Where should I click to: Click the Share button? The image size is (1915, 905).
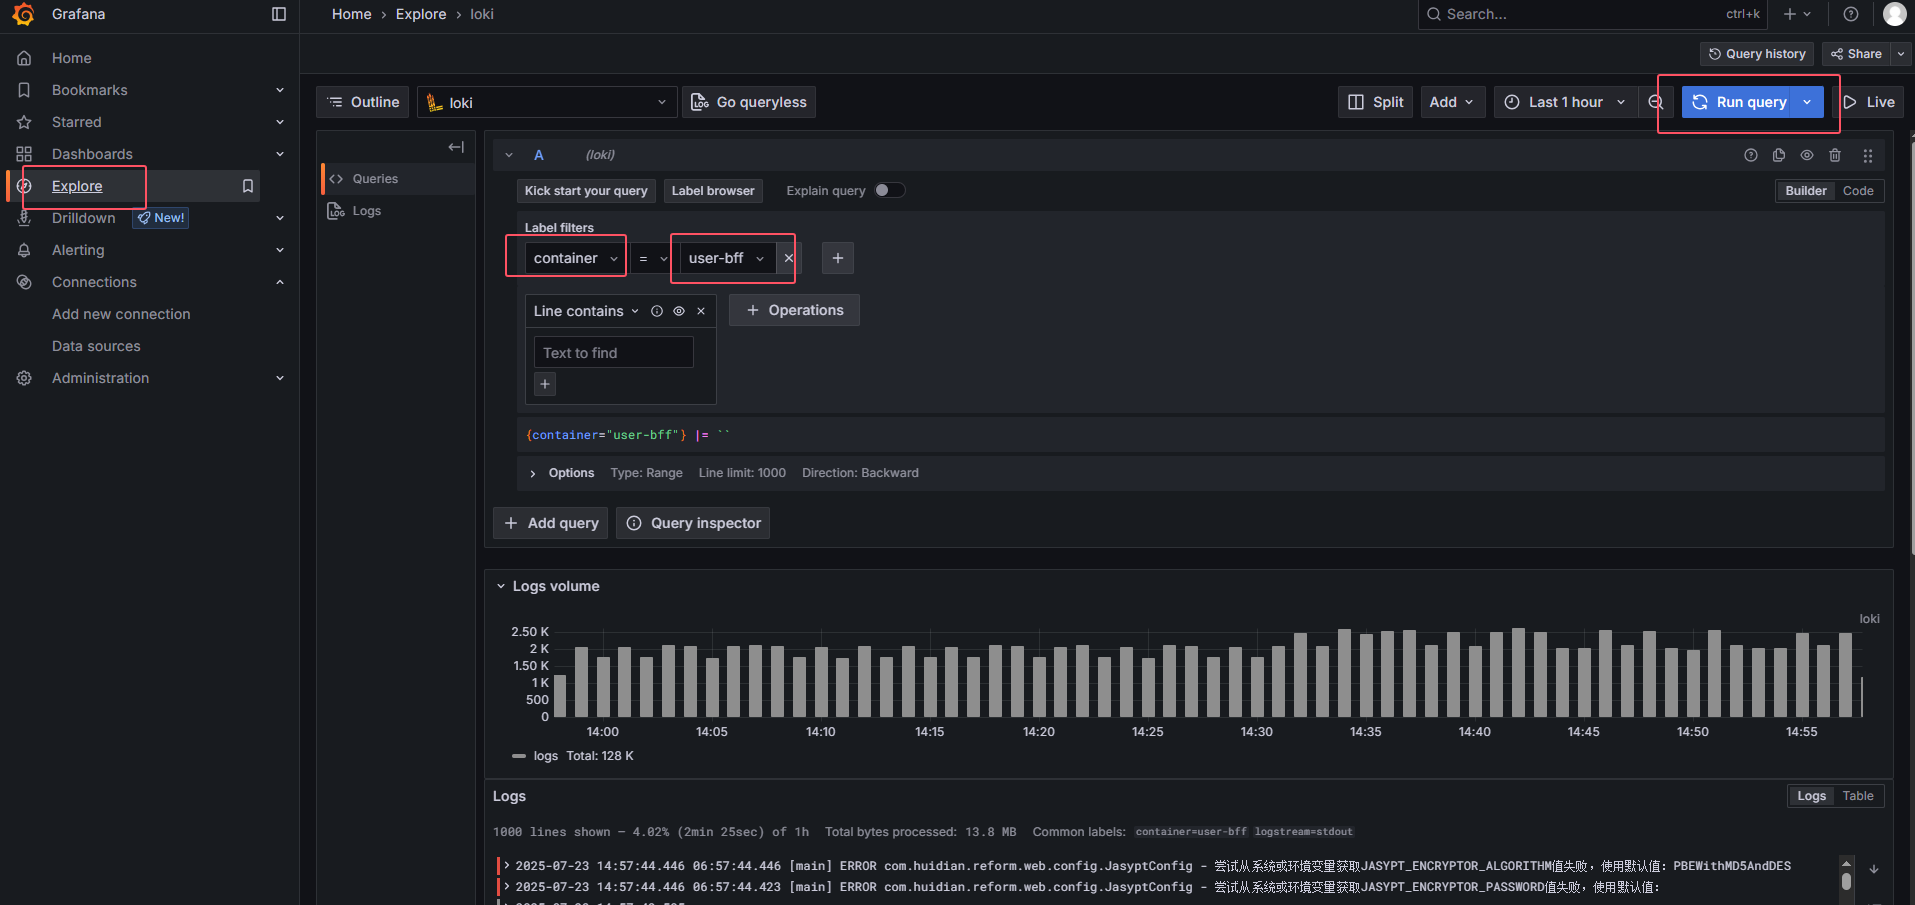(x=1856, y=54)
